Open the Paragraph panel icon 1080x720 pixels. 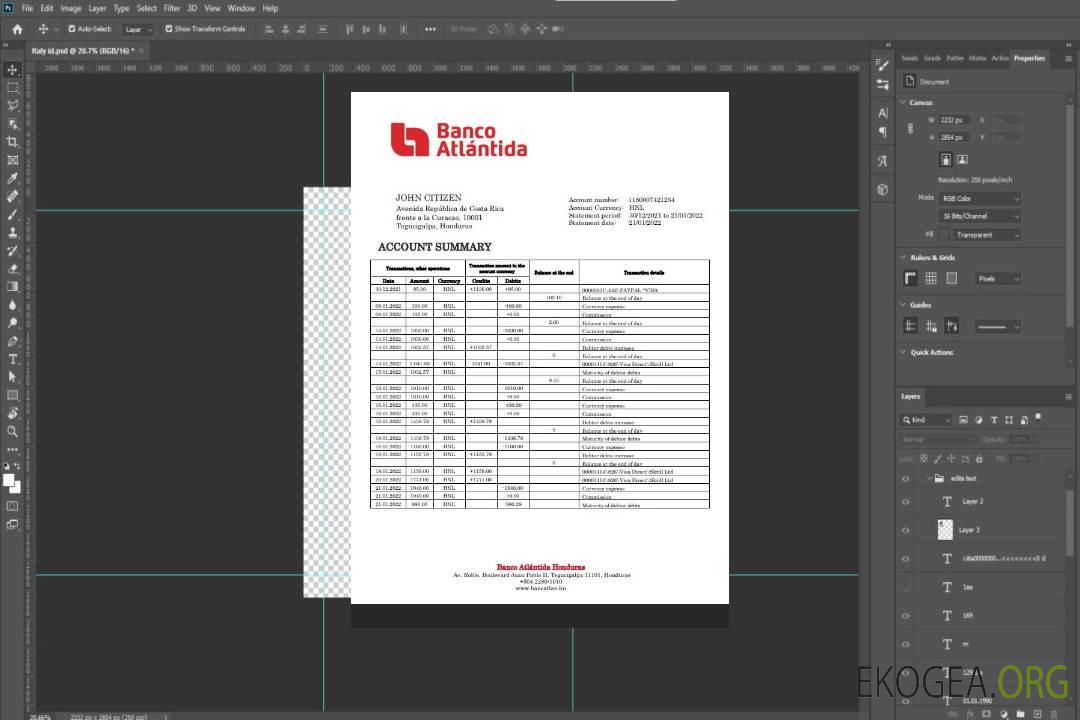(883, 132)
